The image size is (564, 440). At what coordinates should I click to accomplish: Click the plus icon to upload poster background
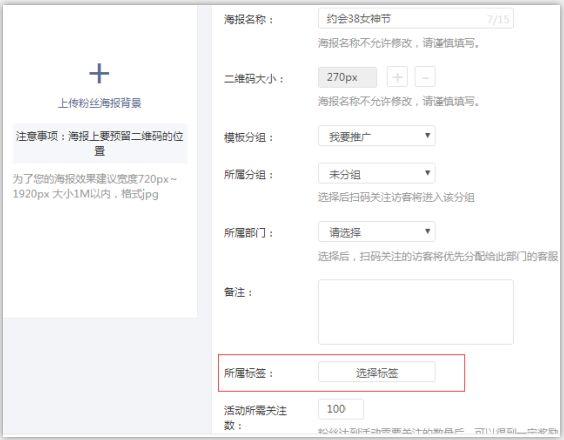pos(99,73)
